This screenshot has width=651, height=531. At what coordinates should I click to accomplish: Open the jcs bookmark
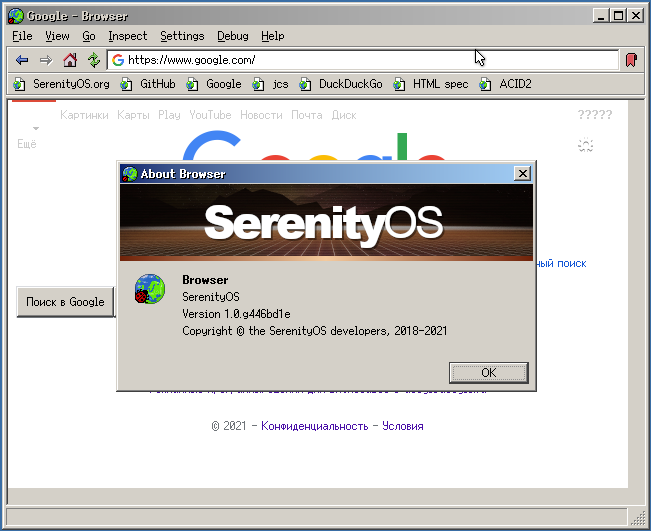[x=280, y=84]
